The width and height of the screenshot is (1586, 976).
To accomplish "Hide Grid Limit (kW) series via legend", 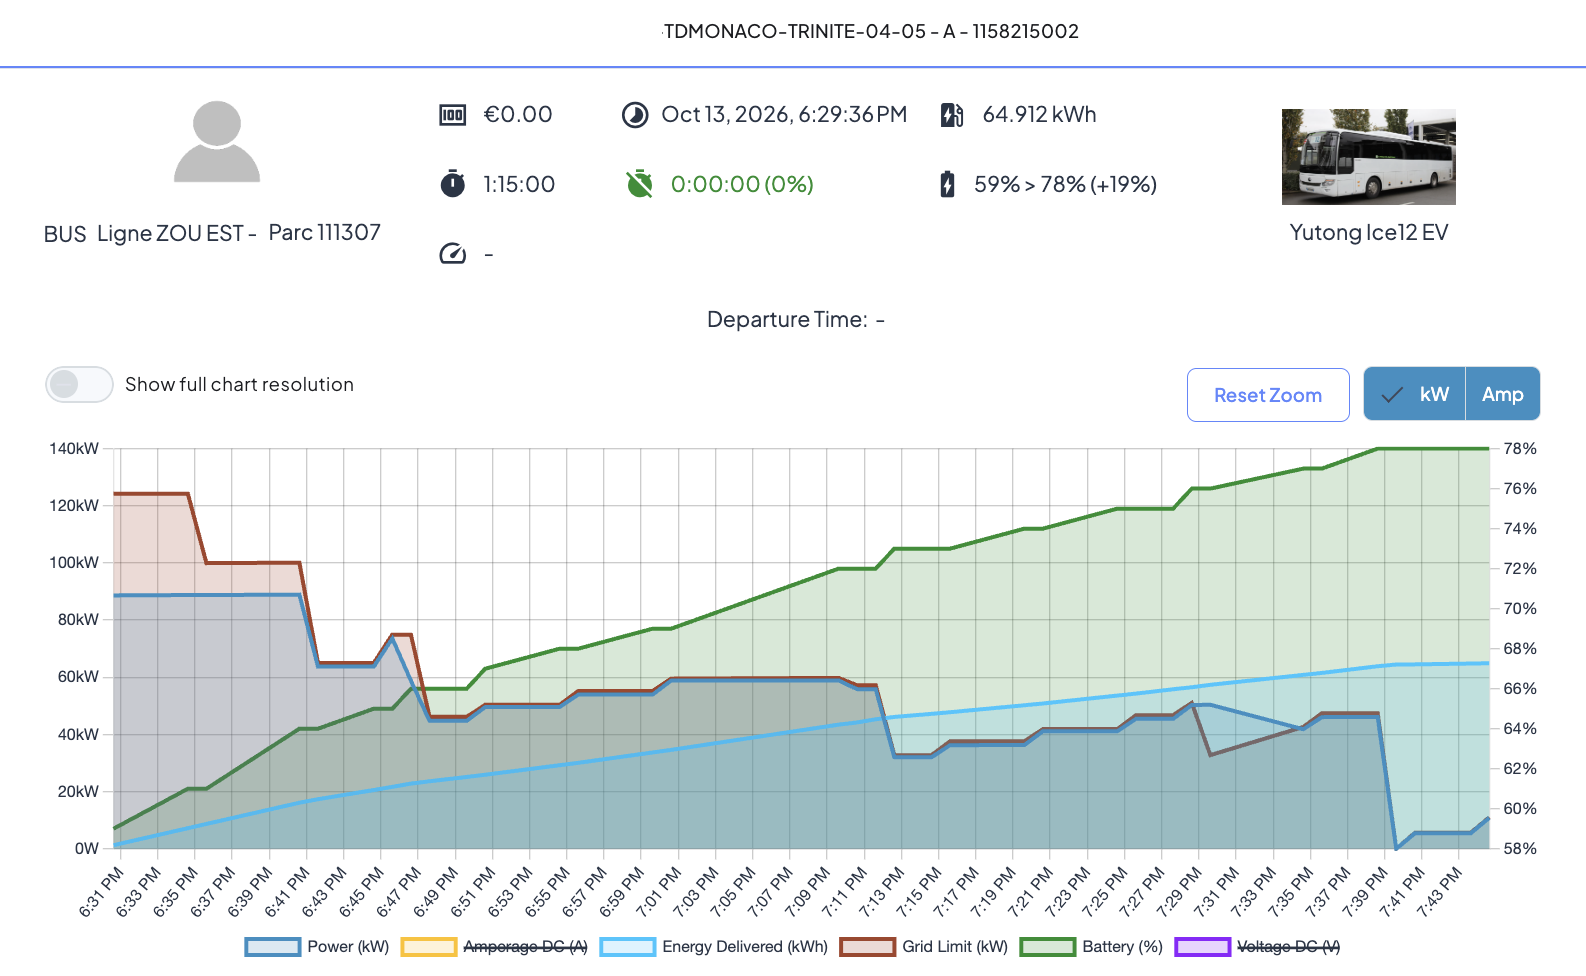I will coord(924,947).
